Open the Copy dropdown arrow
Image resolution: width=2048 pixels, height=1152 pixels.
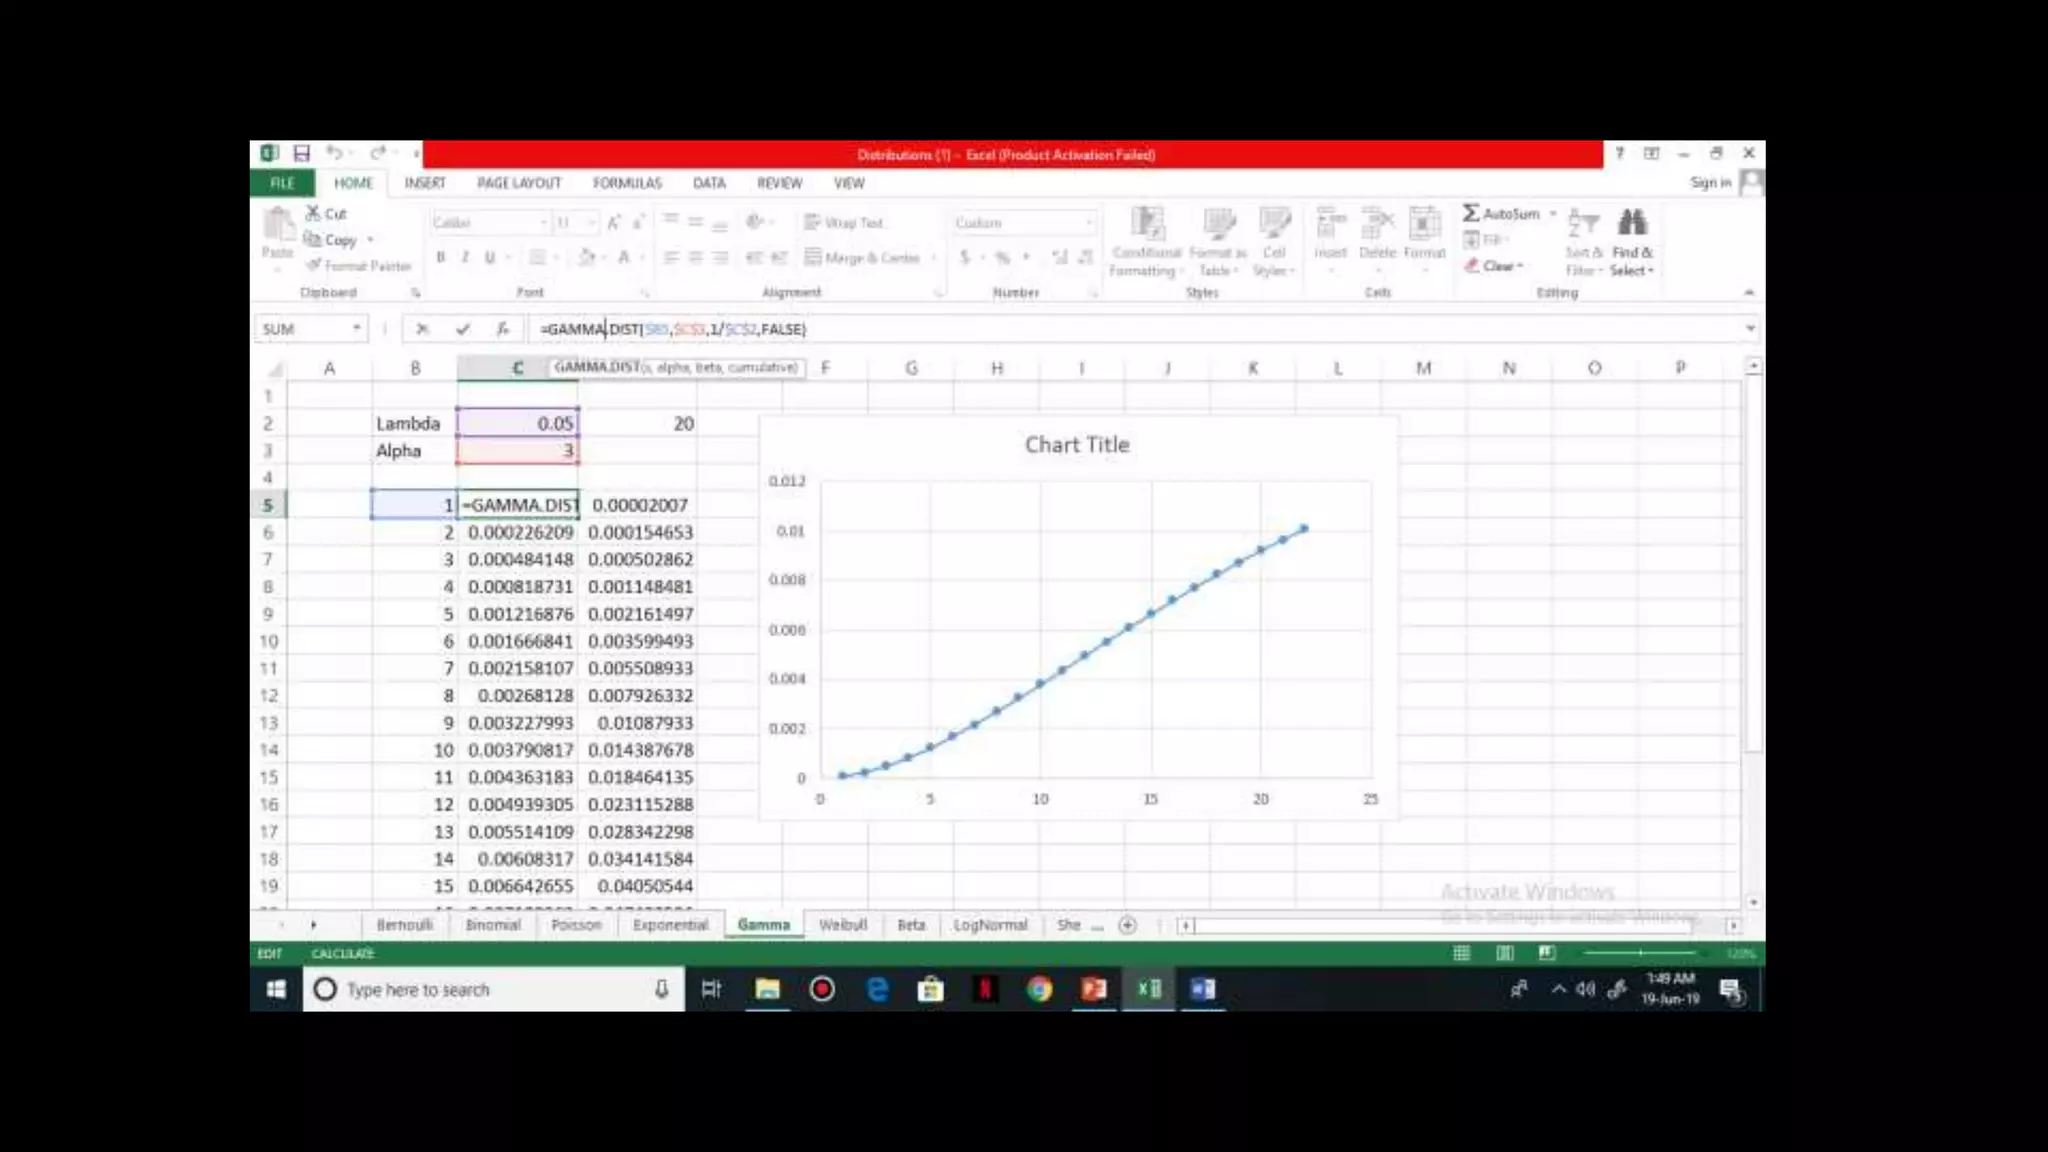coord(370,240)
